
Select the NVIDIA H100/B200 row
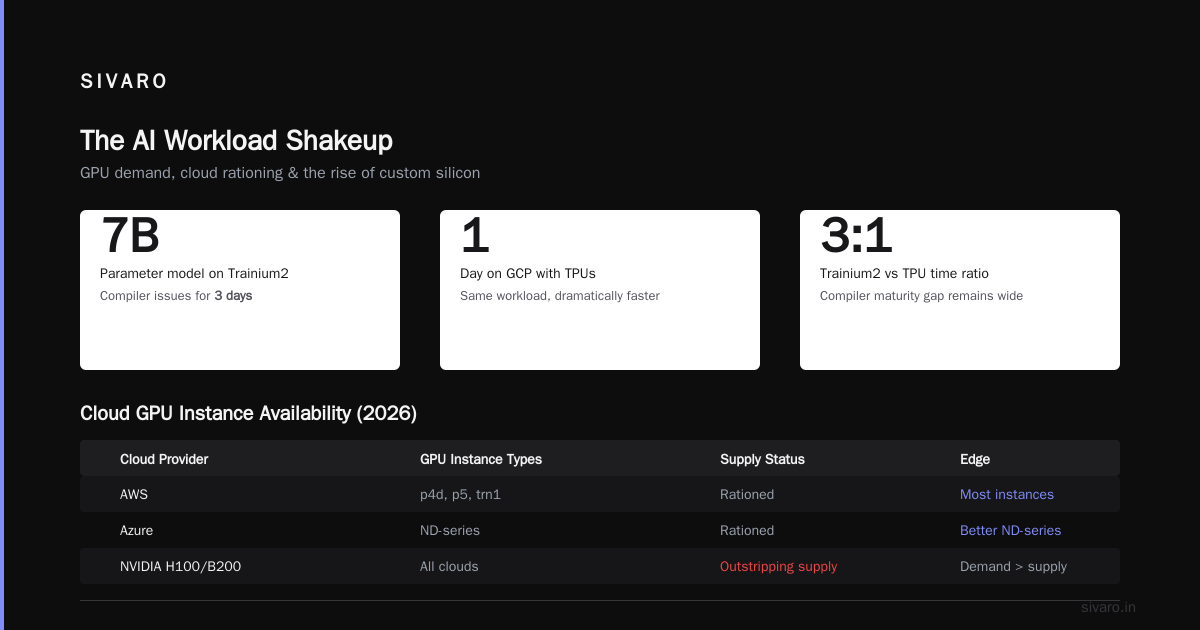(x=600, y=566)
